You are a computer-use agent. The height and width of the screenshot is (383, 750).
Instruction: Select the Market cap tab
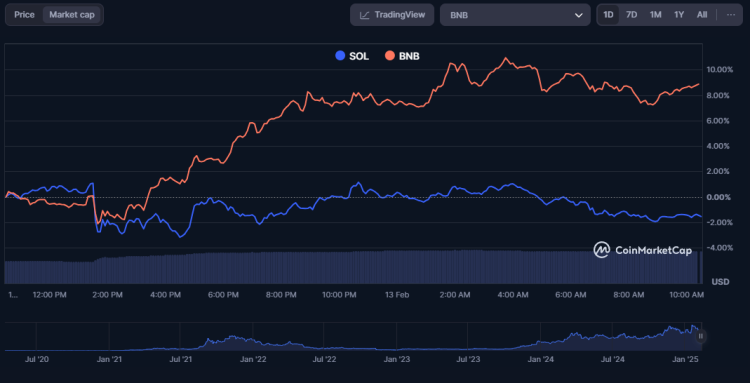[x=72, y=15]
